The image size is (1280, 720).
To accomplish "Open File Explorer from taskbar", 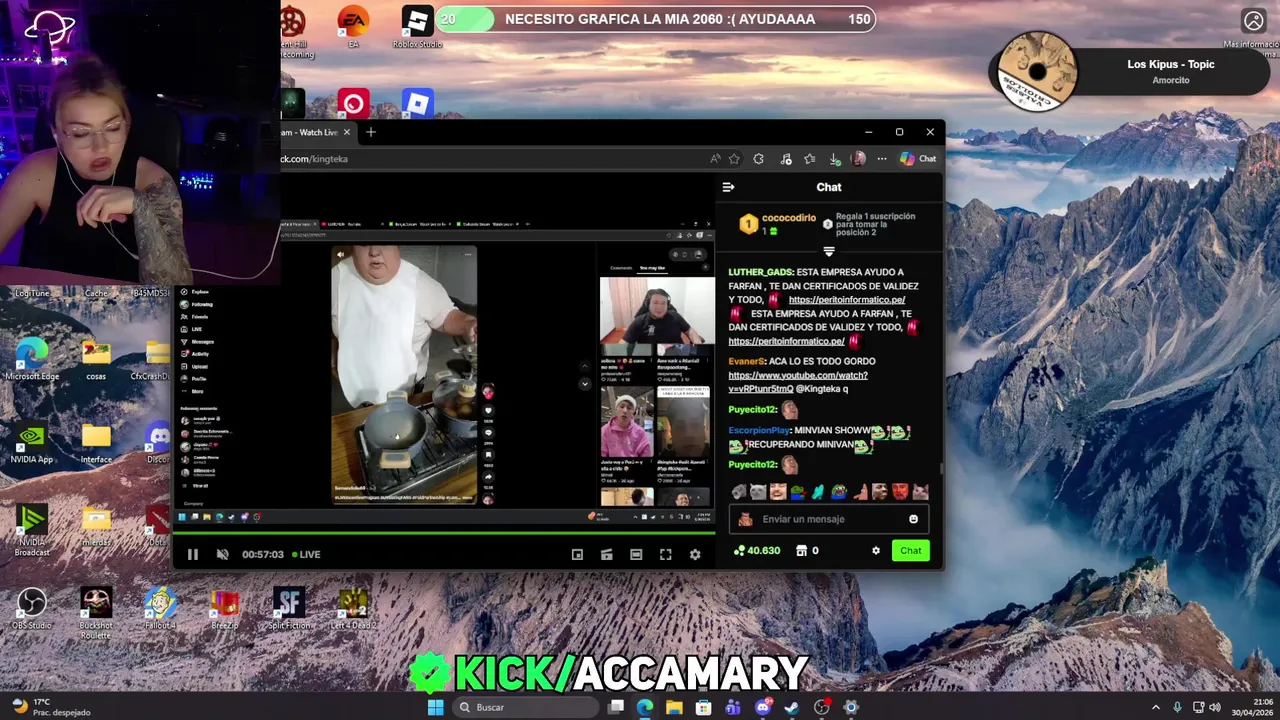I will coord(674,707).
